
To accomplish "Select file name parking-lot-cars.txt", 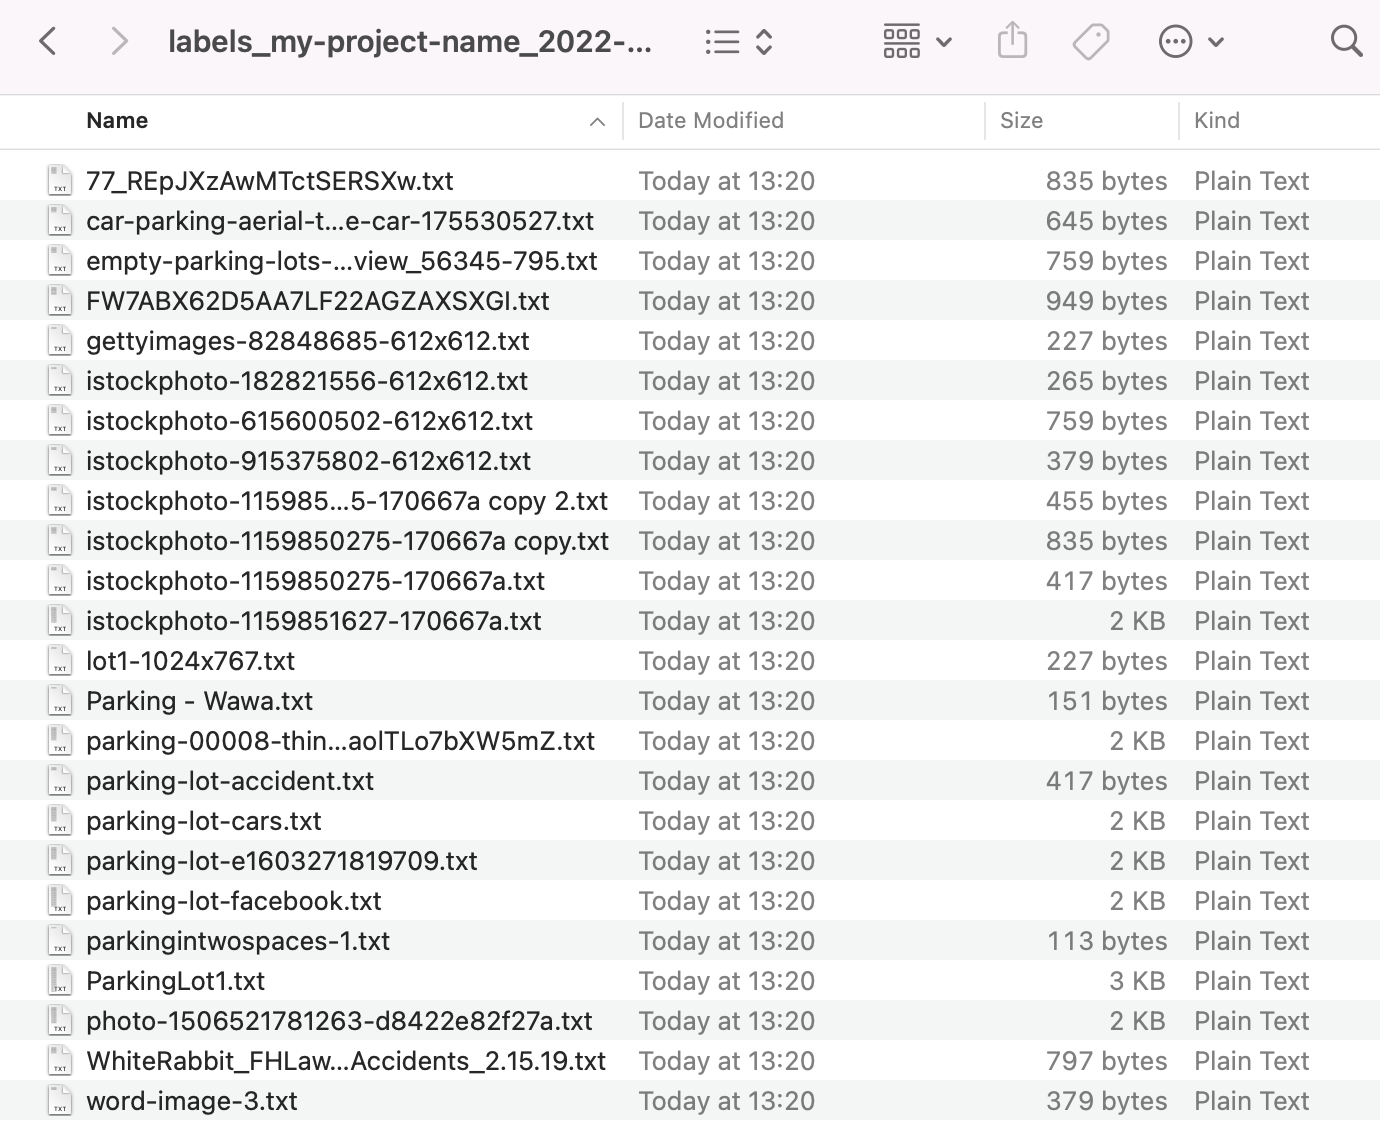I will tap(204, 821).
